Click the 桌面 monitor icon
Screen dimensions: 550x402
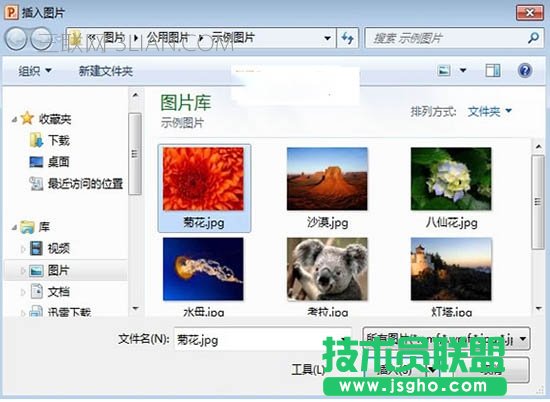point(36,162)
